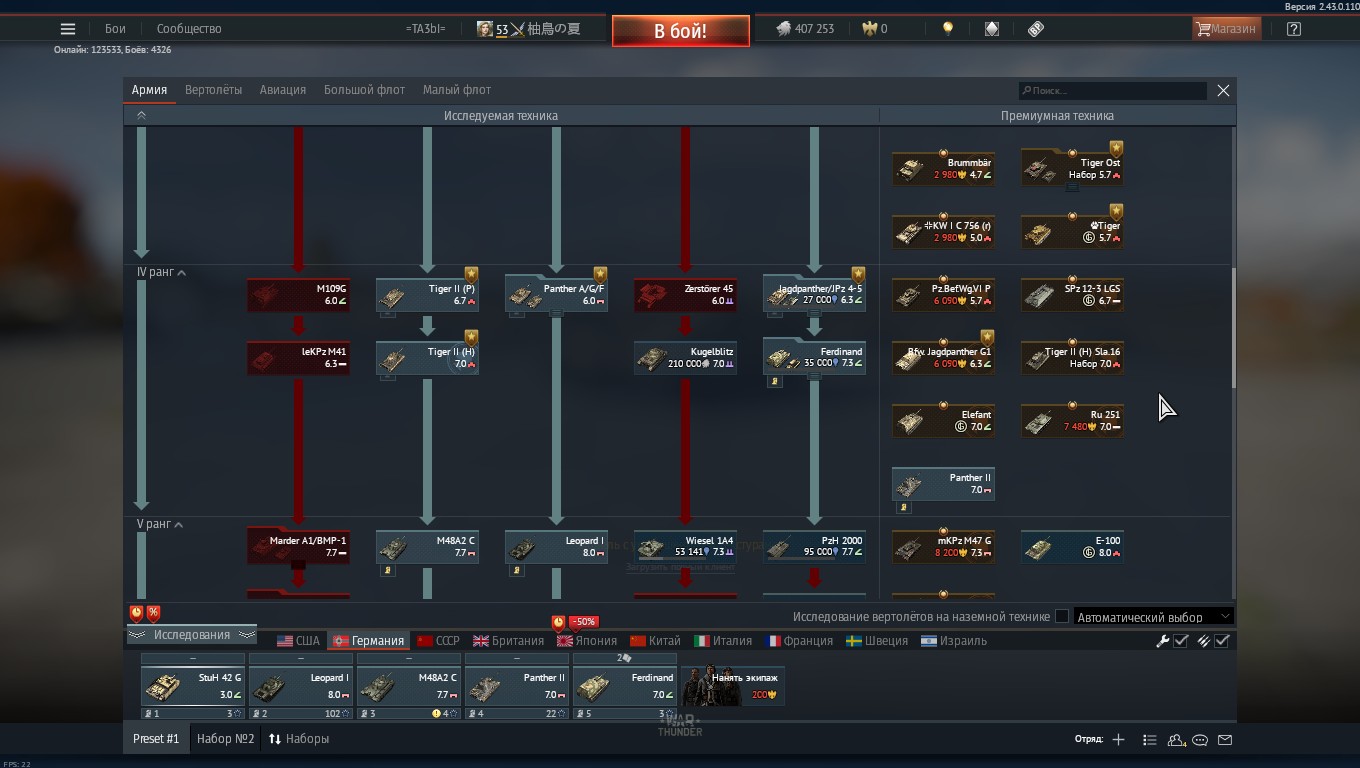Click the silver lions balance 407 253
The image size is (1360, 768).
tap(805, 29)
